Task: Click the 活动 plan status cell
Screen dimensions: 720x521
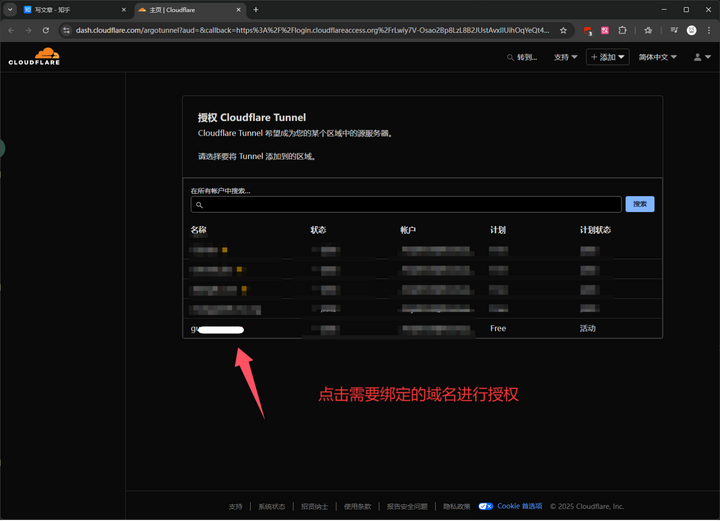Action: click(x=587, y=329)
